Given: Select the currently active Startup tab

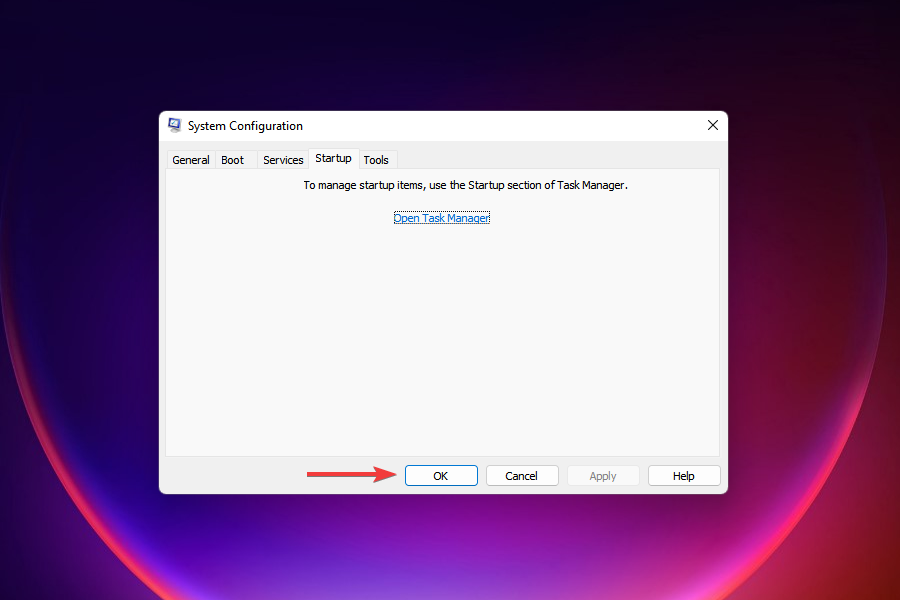Looking at the screenshot, I should coord(333,158).
